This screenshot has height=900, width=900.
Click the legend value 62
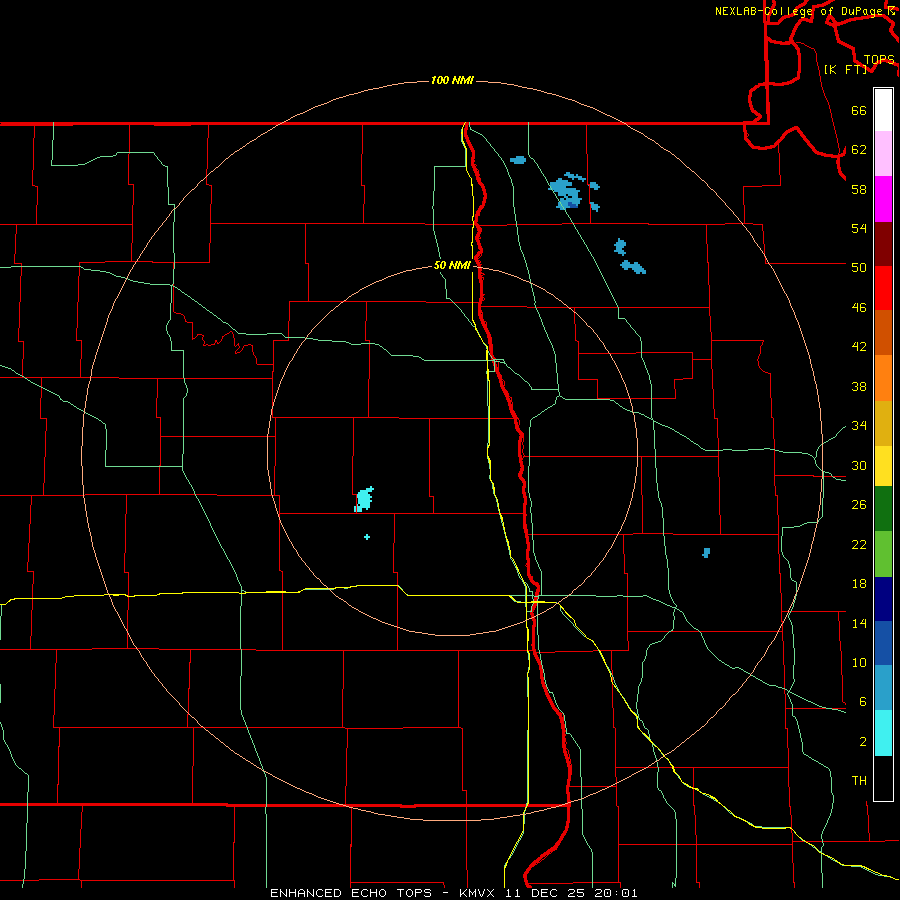(x=859, y=149)
